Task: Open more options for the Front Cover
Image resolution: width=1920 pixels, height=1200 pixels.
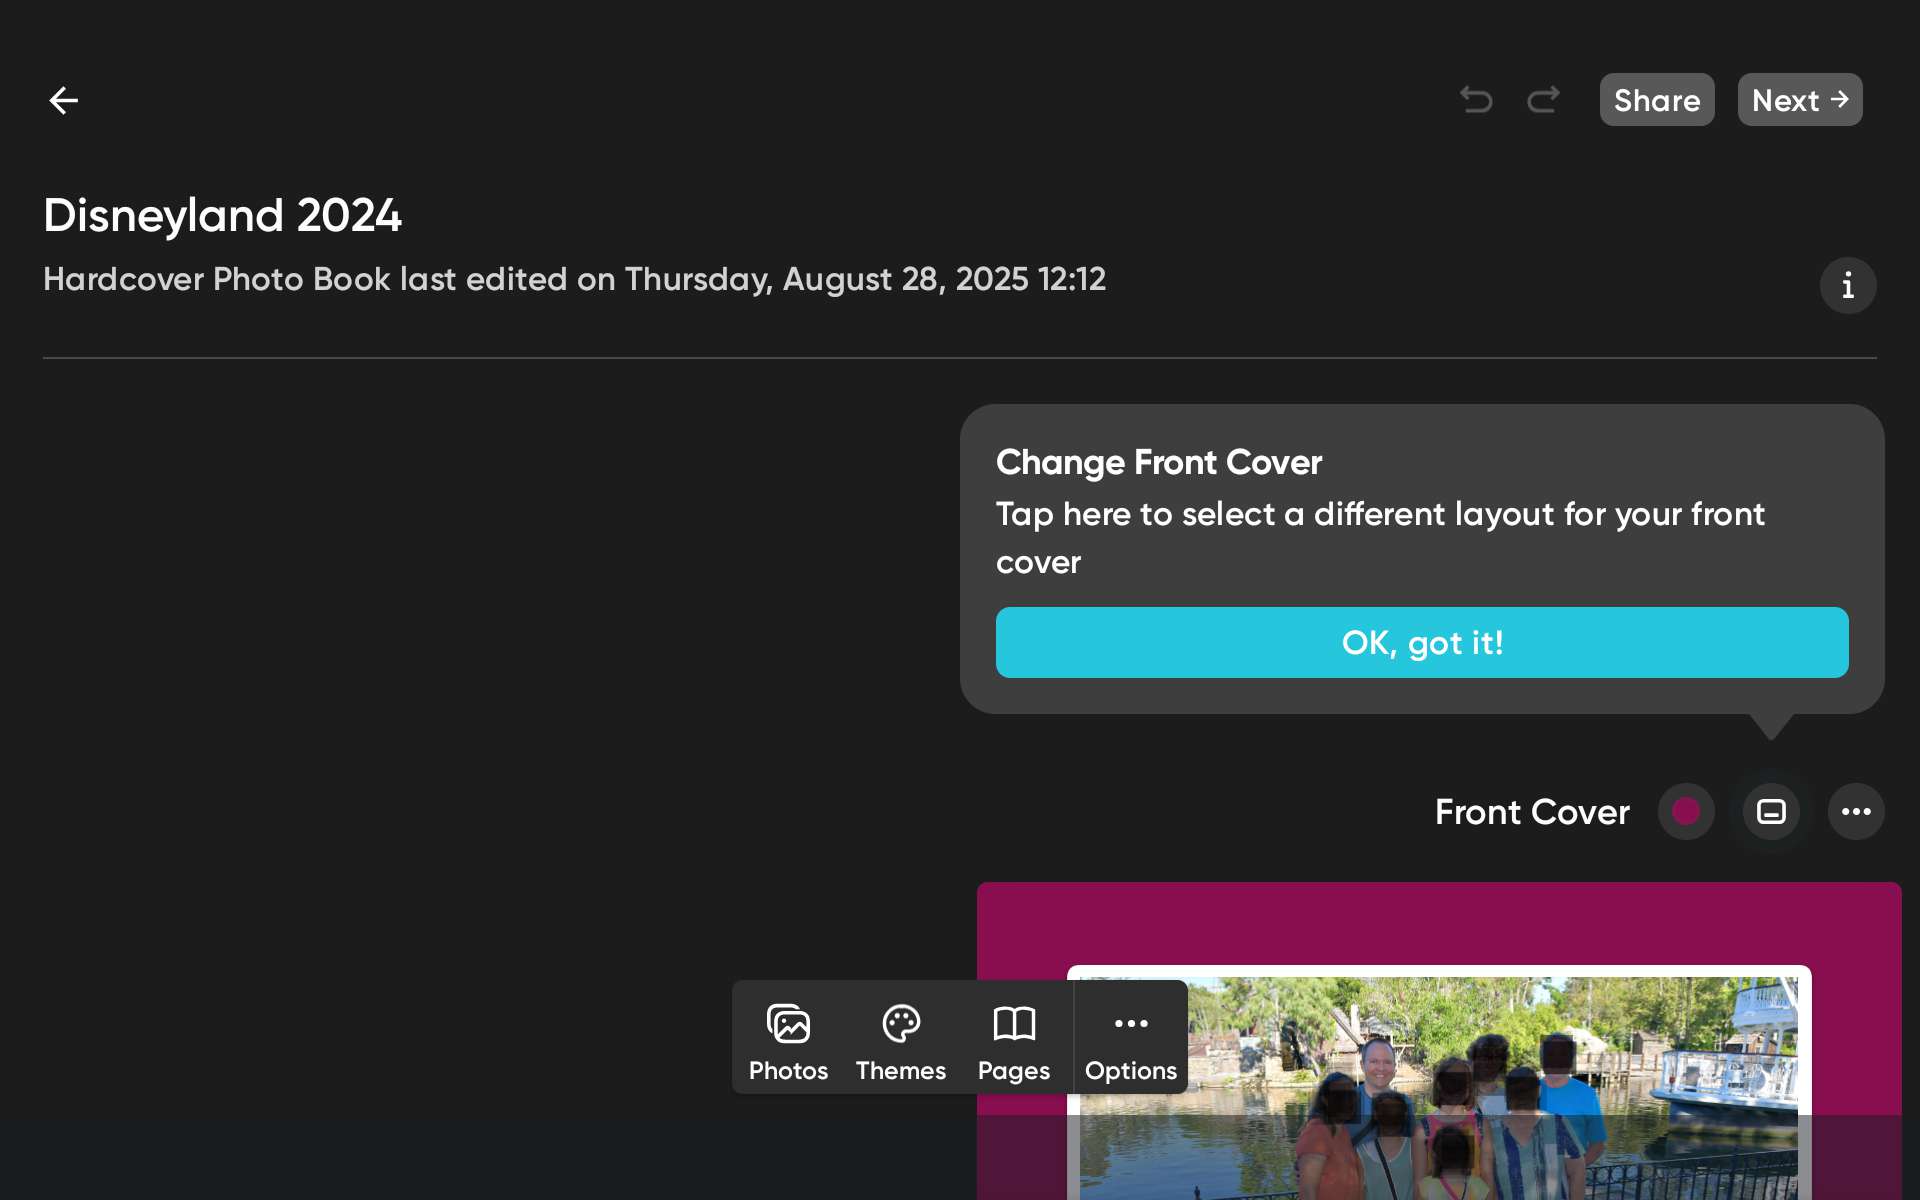Action: point(1856,811)
